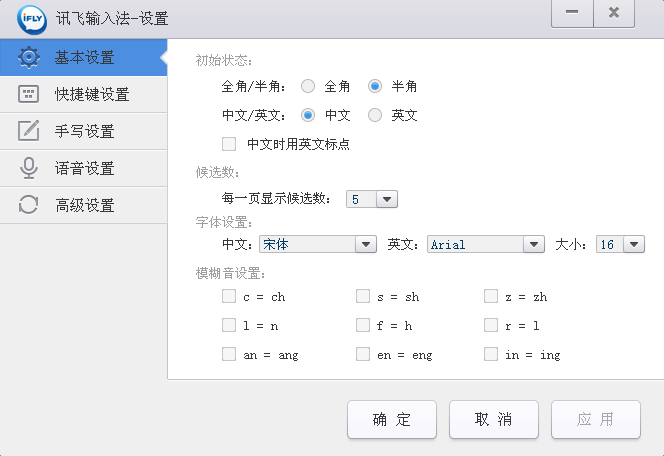Enable 中文时用英文标点 checkbox
This screenshot has height=456, width=664.
[229, 144]
